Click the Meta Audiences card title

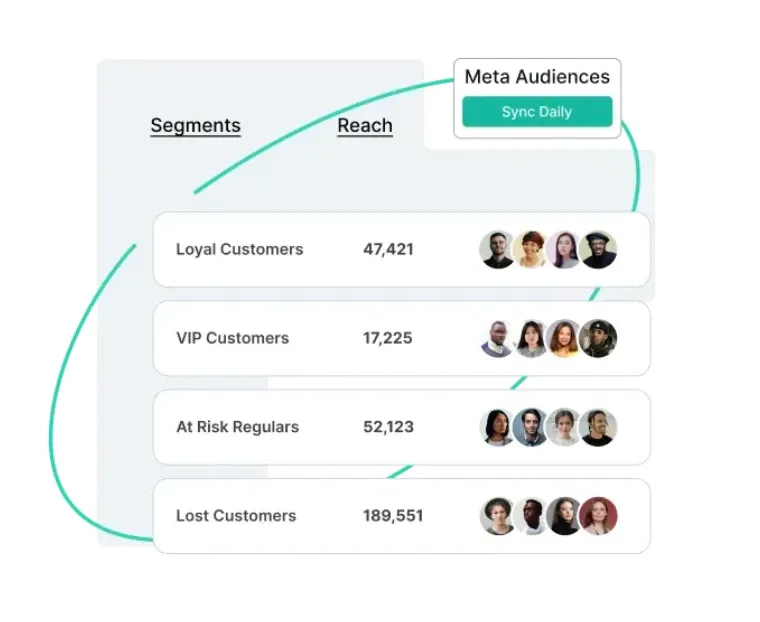pyautogui.click(x=537, y=77)
